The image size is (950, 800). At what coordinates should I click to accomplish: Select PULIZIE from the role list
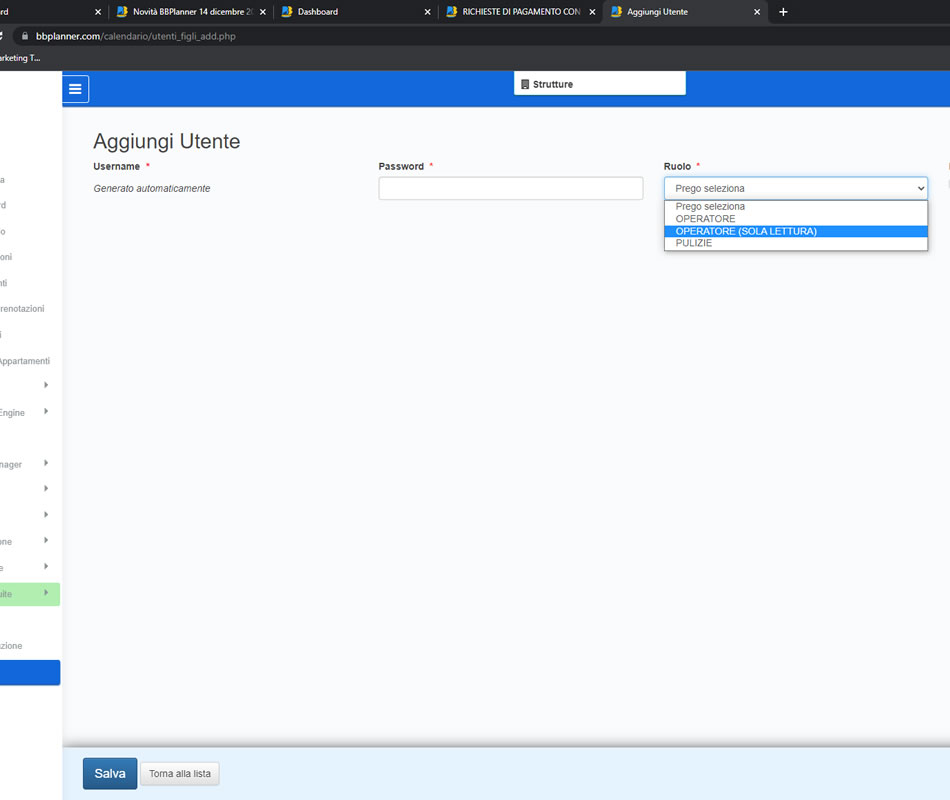click(x=694, y=243)
